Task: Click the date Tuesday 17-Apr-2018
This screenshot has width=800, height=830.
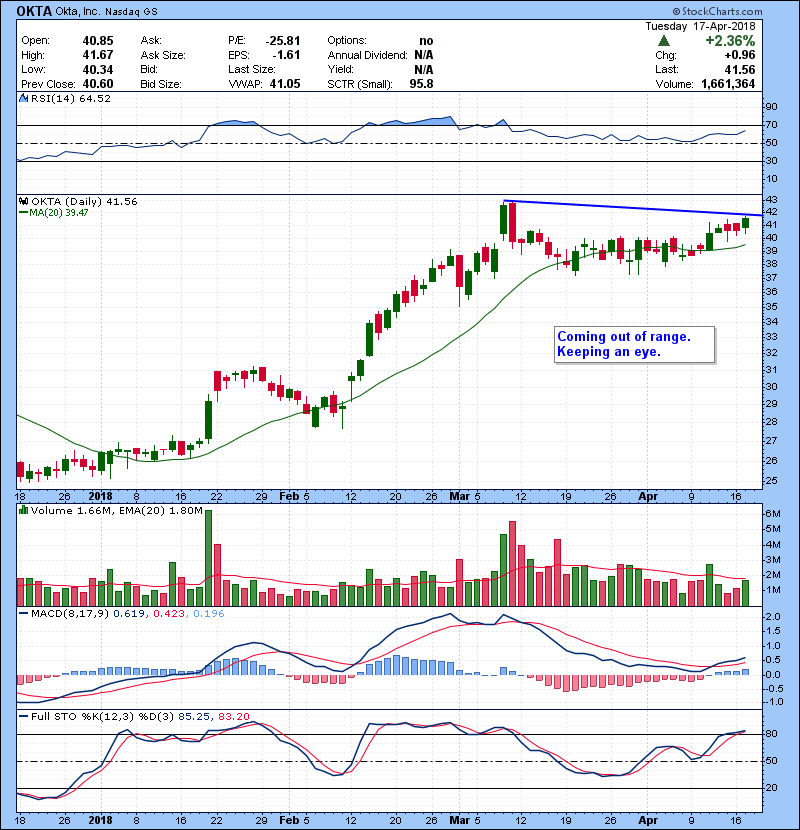Action: coord(700,26)
